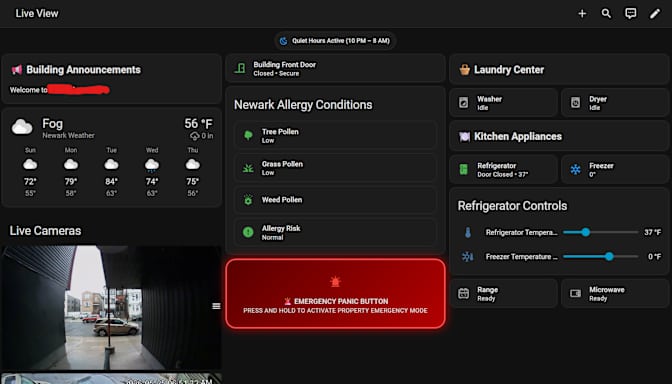Screen dimensions: 672x384
Task: Click the Washer icon
Action: point(464,102)
